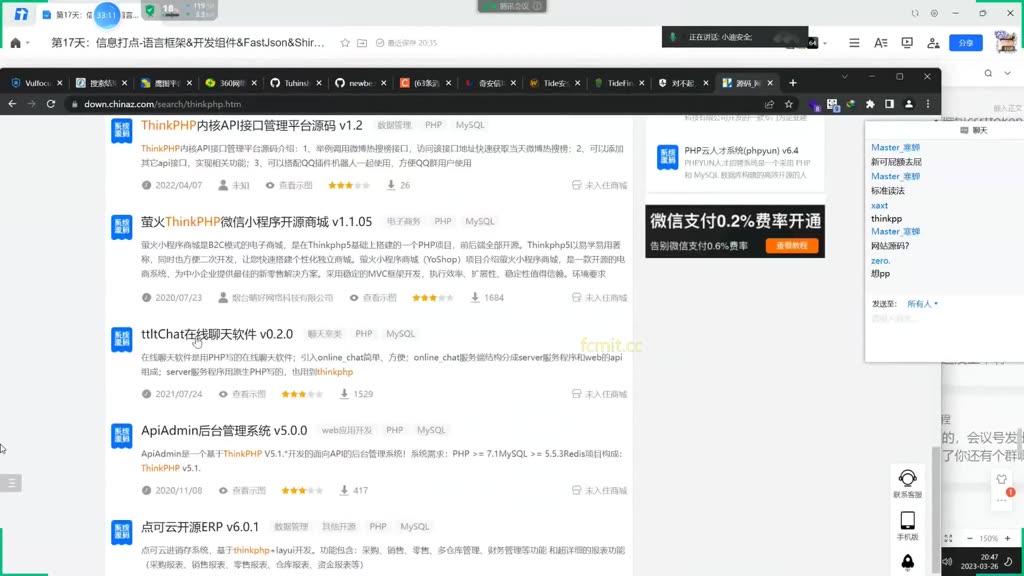Click the Tencent Docs home icon
Viewport: 1024px width, 576px height.
16,43
